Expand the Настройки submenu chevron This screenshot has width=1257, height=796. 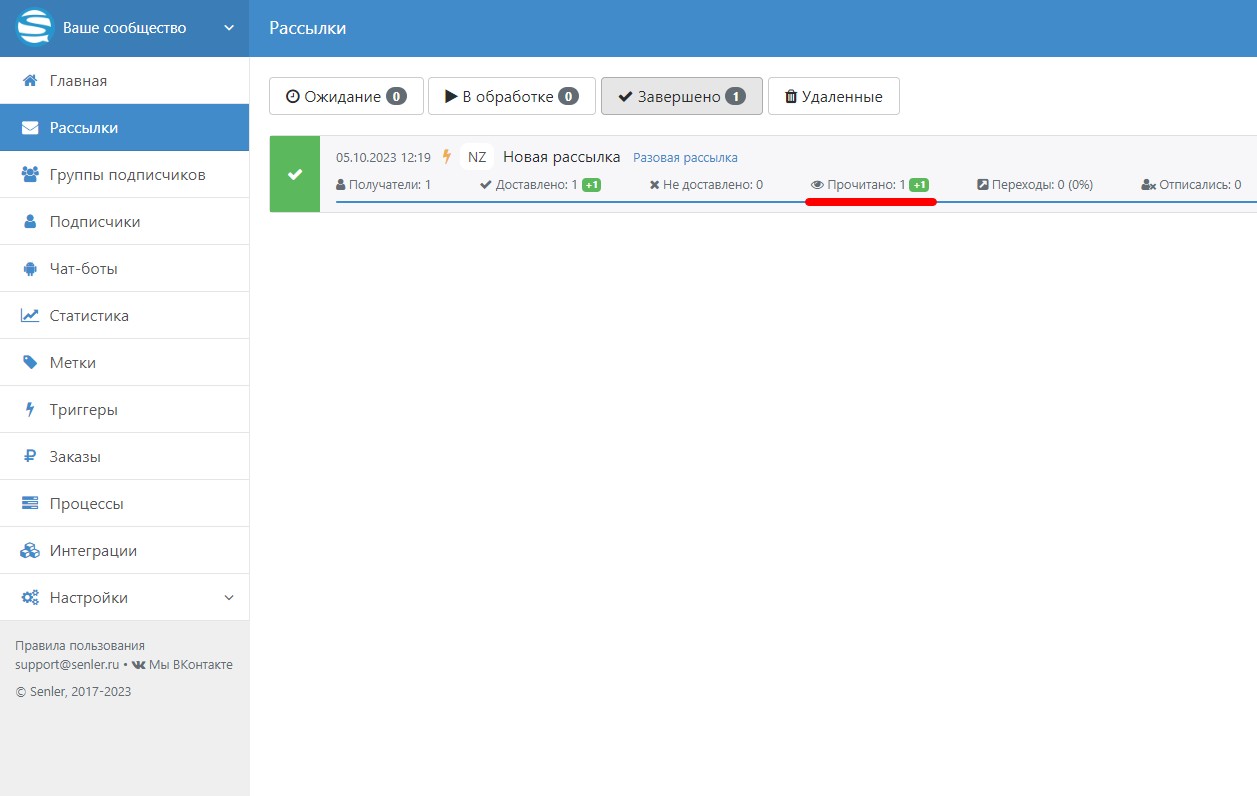coord(228,598)
